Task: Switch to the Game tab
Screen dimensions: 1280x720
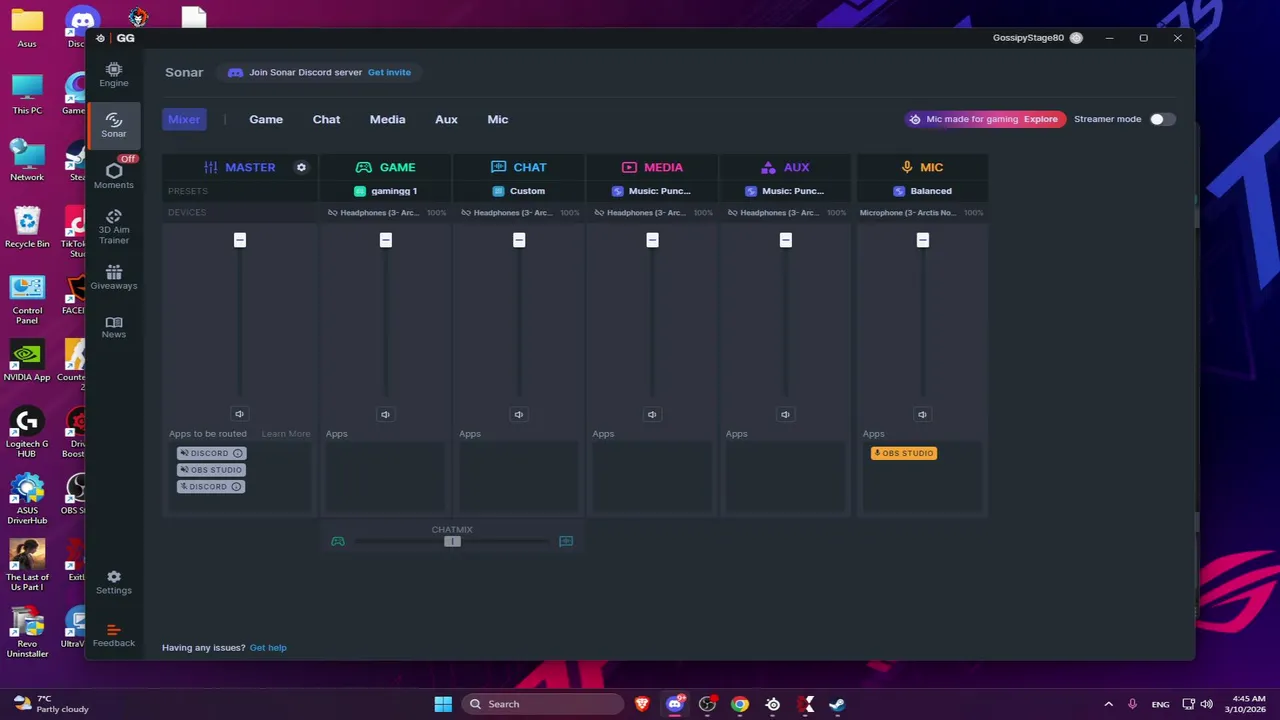Action: pos(266,119)
